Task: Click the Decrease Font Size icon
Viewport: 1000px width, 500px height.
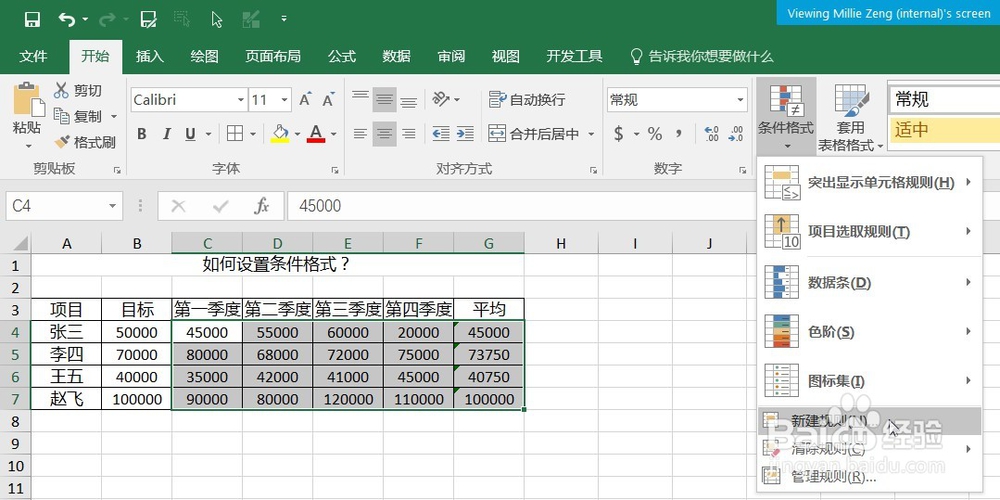Action: pyautogui.click(x=328, y=99)
